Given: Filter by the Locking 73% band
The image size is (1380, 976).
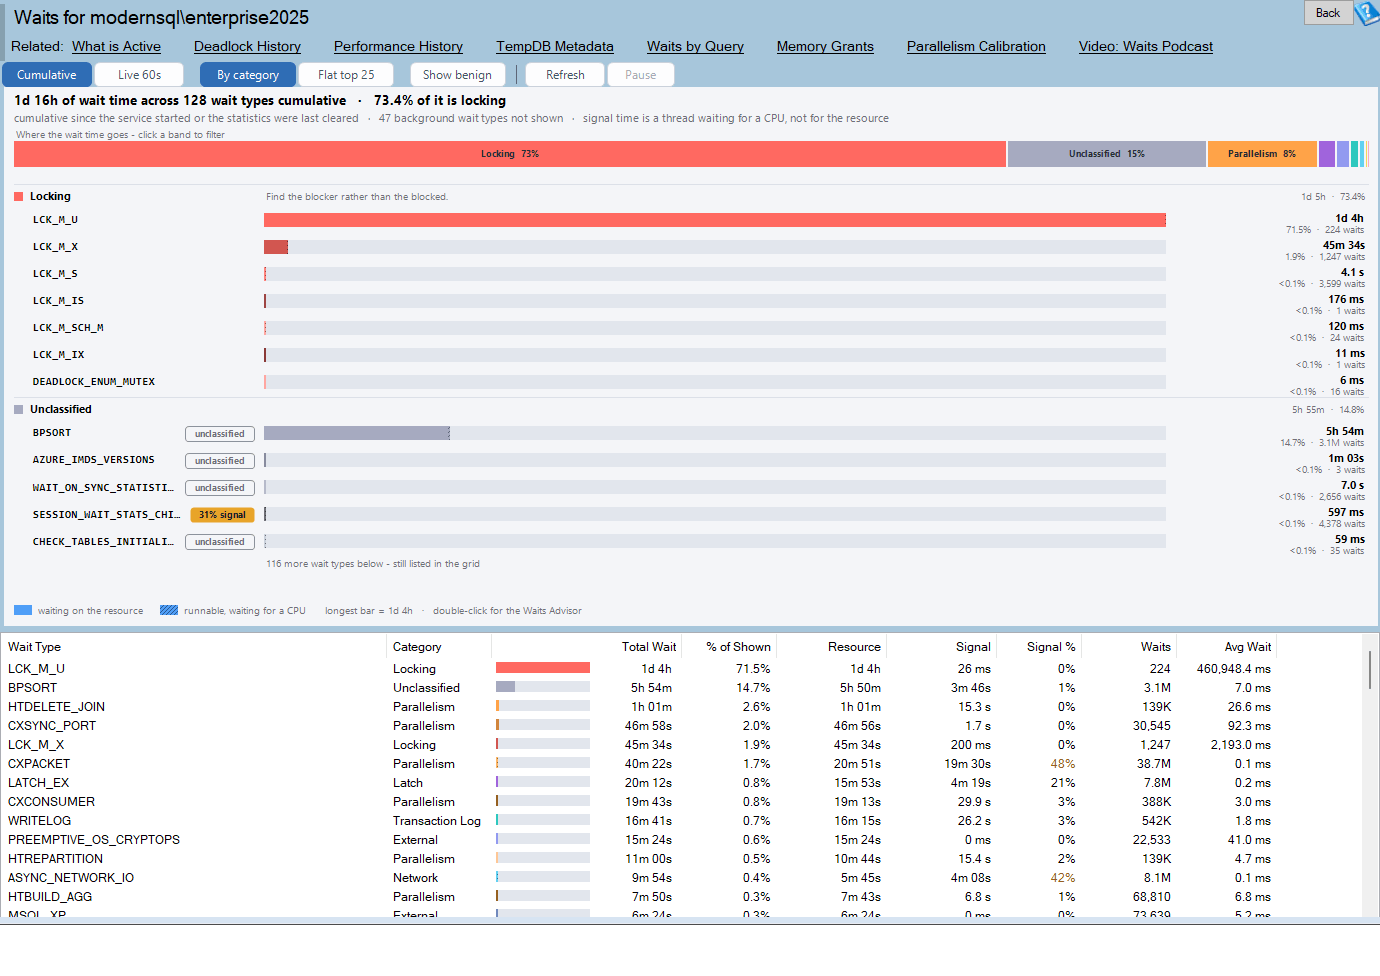Looking at the screenshot, I should coord(509,154).
